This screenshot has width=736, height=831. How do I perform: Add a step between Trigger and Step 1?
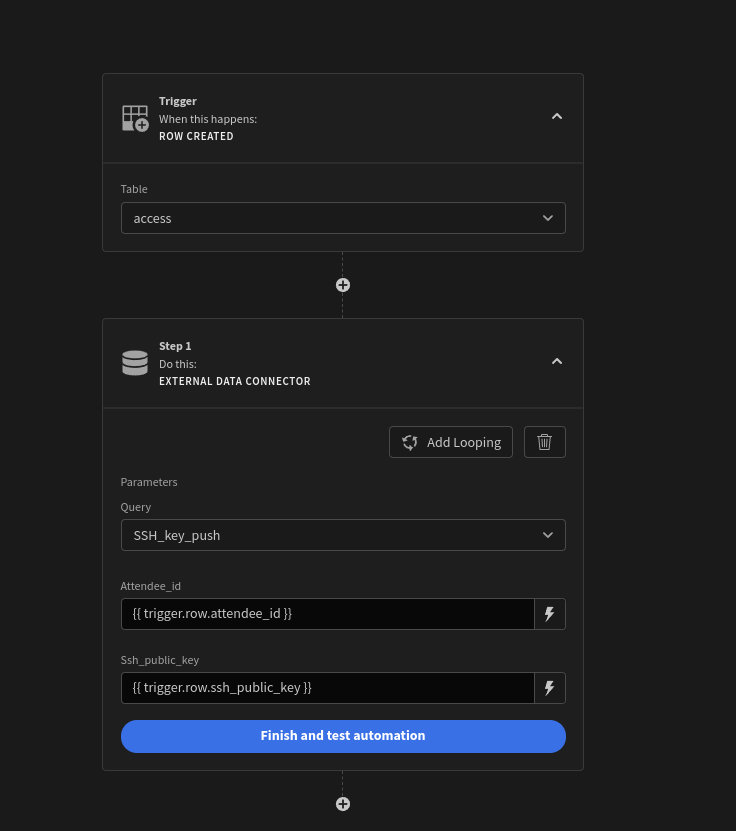(x=343, y=285)
